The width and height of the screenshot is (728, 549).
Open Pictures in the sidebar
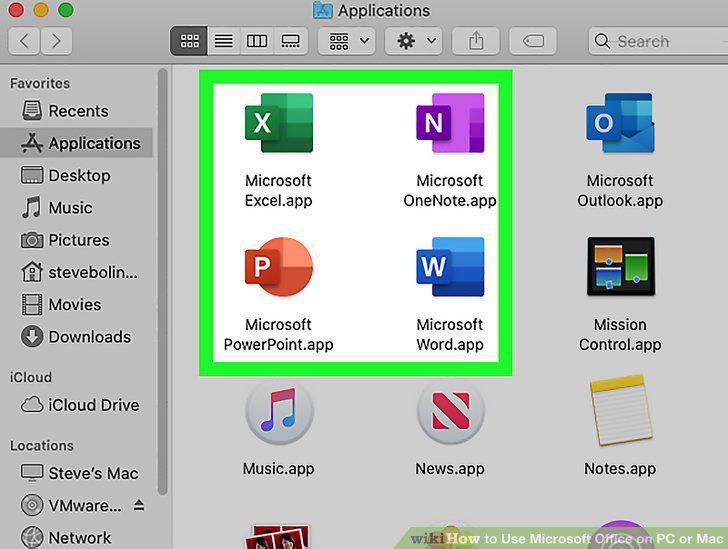click(x=77, y=240)
